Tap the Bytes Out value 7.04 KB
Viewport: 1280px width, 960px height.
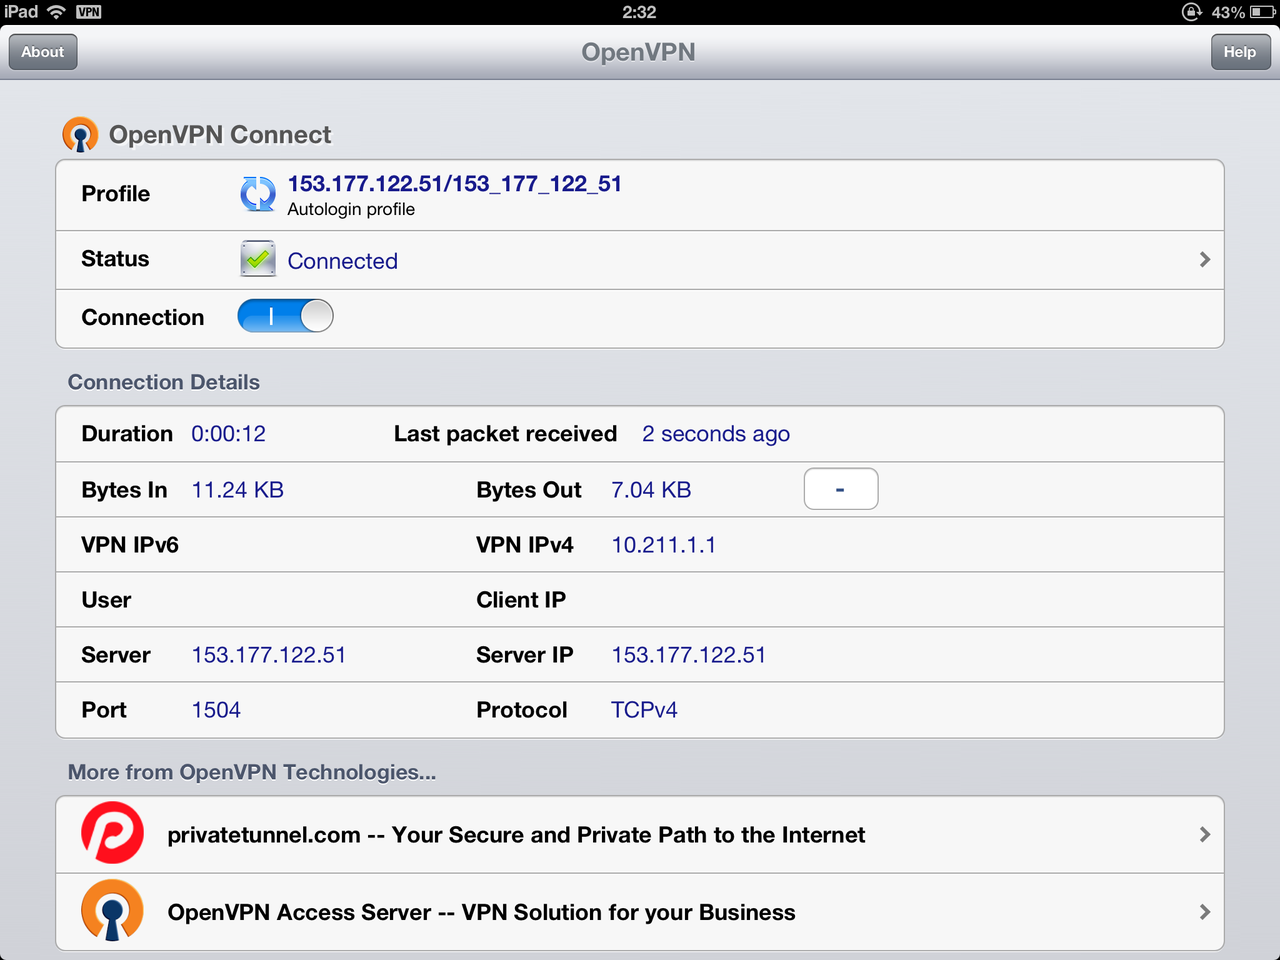(x=651, y=490)
